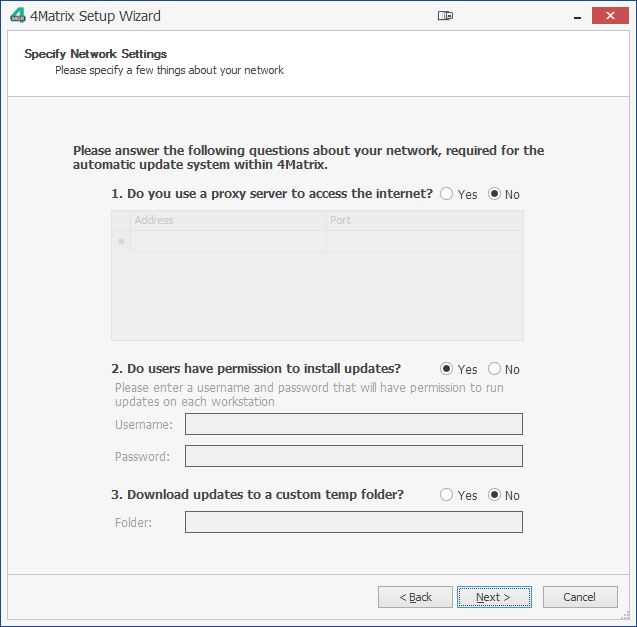
Task: Click into the Folder path field
Action: click(353, 523)
